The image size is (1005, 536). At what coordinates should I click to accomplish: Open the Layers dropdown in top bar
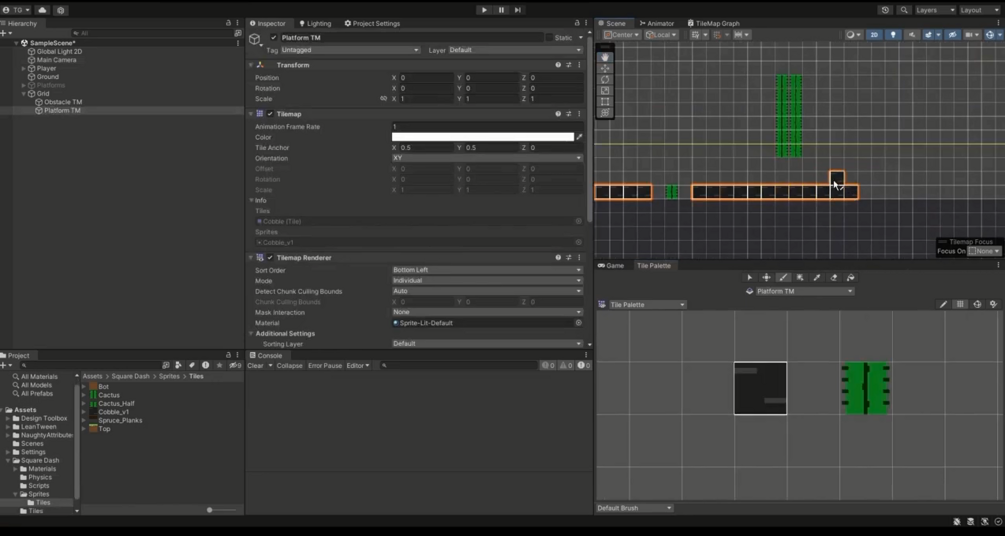click(935, 10)
